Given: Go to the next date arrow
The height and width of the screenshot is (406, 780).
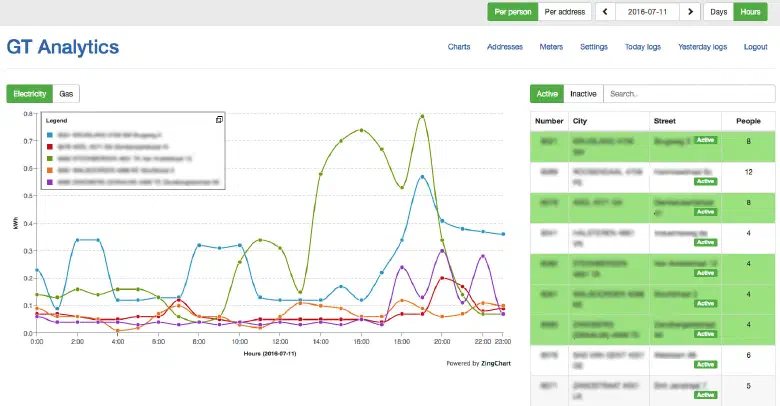Looking at the screenshot, I should (690, 12).
